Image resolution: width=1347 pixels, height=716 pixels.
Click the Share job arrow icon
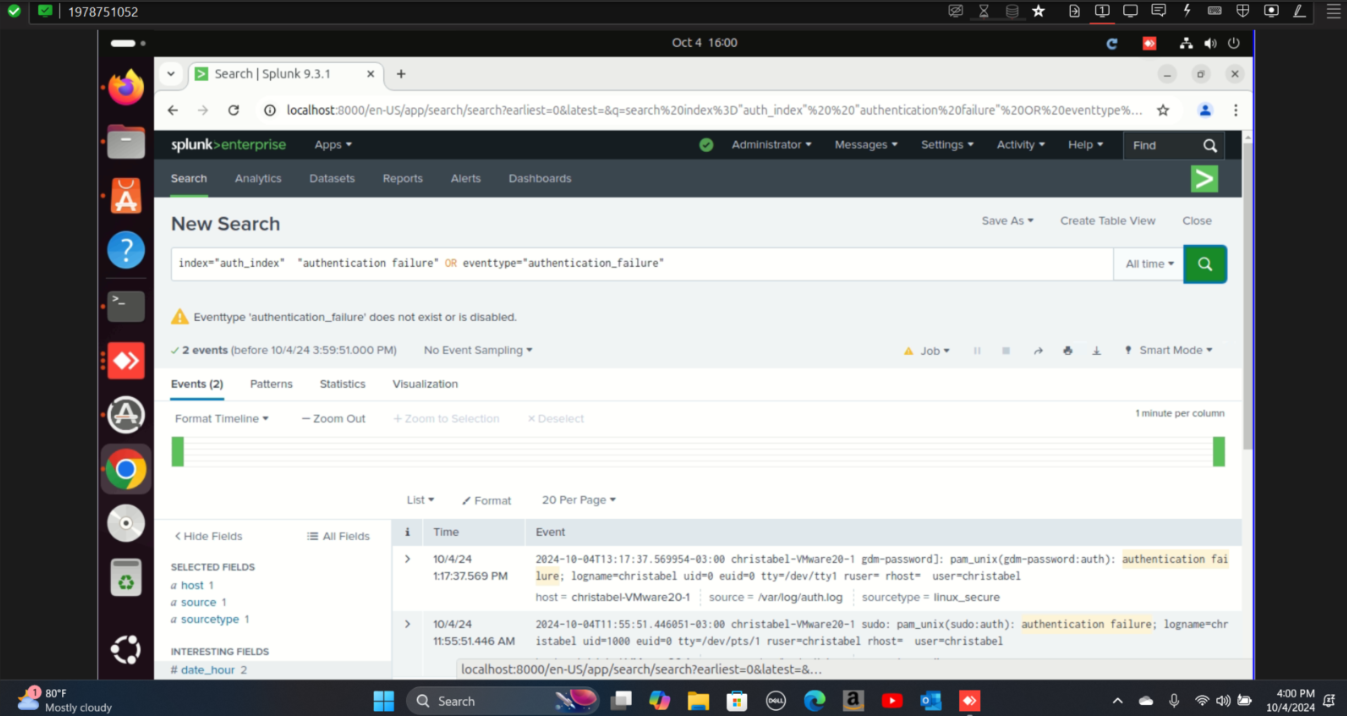[x=1038, y=351]
